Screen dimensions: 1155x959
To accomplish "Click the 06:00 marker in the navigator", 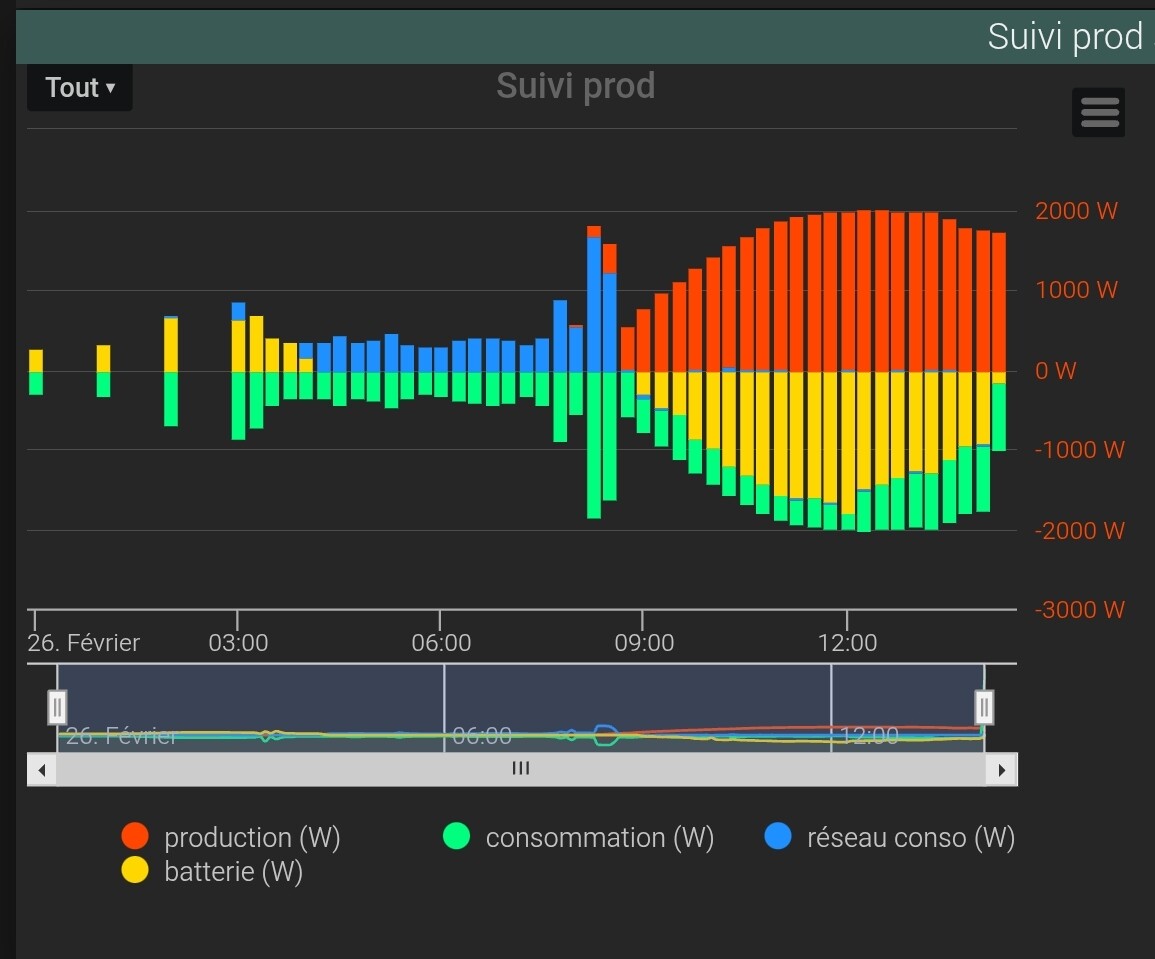I will click(481, 736).
